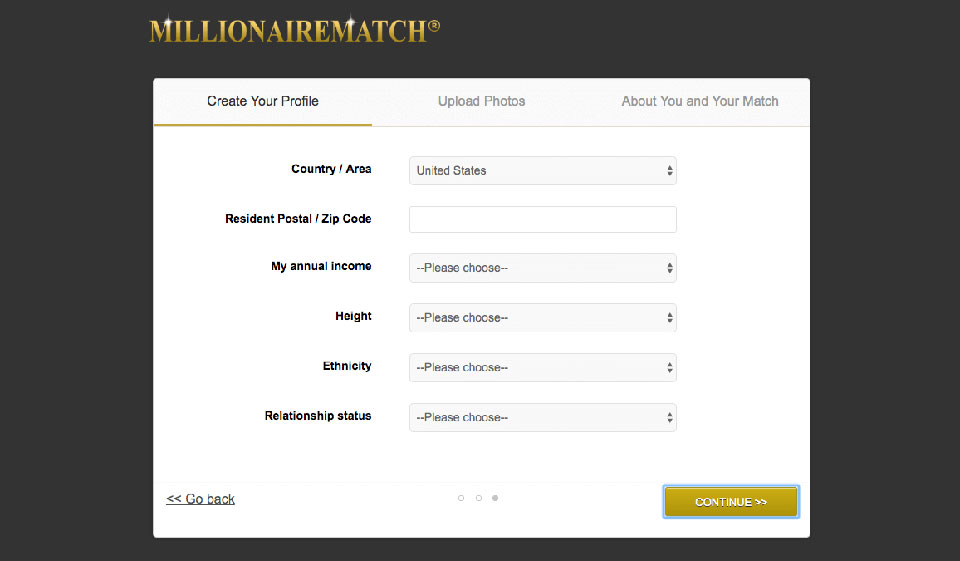This screenshot has width=960, height=561.
Task: Open the About You and Your Match tab
Action: pyautogui.click(x=699, y=101)
